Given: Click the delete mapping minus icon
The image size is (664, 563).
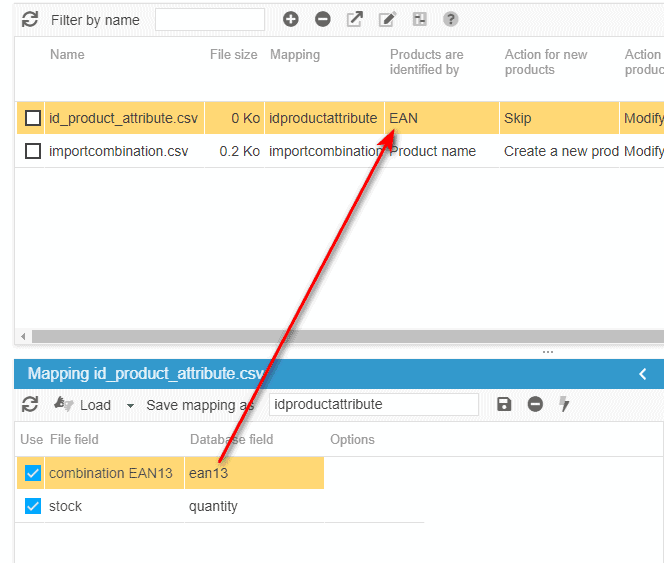Looking at the screenshot, I should (x=535, y=404).
